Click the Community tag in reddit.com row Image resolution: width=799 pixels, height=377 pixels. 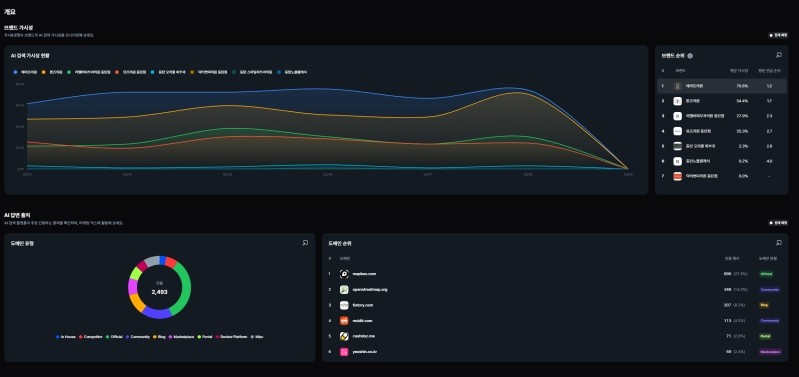pos(769,321)
